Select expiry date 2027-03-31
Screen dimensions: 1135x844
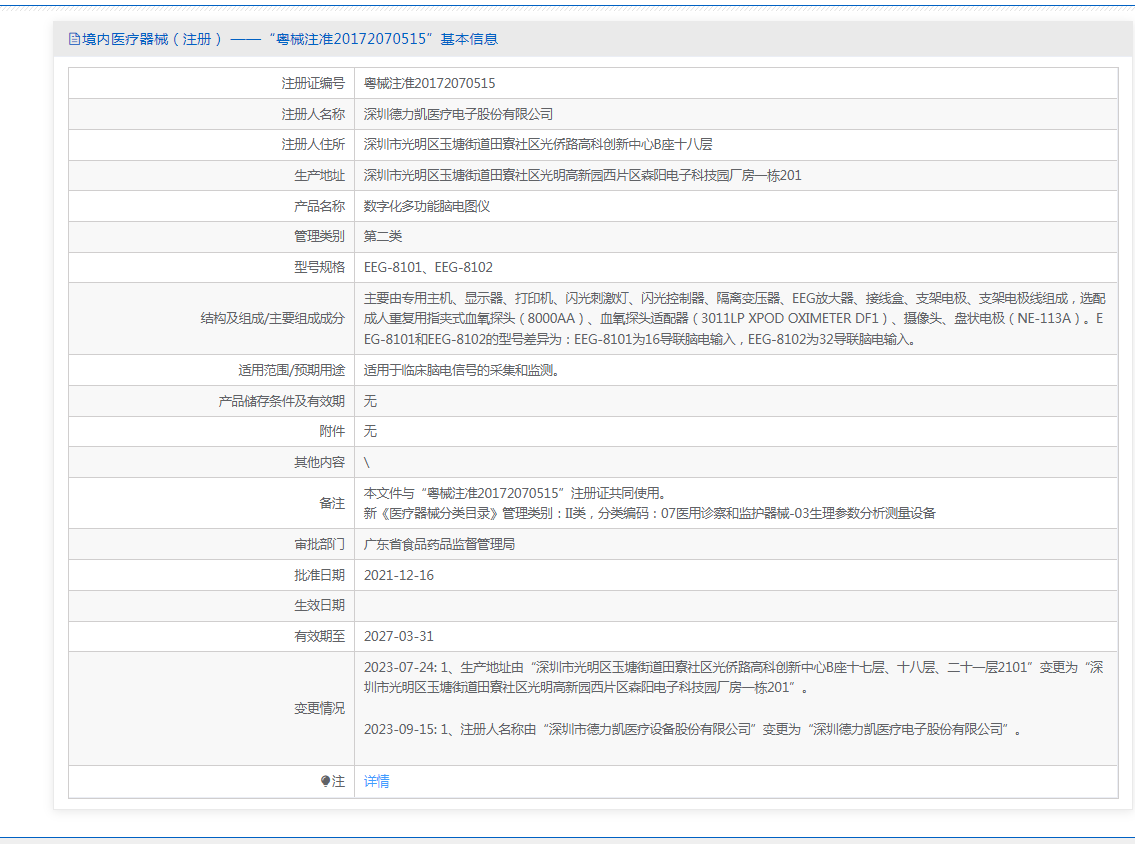[x=399, y=636]
